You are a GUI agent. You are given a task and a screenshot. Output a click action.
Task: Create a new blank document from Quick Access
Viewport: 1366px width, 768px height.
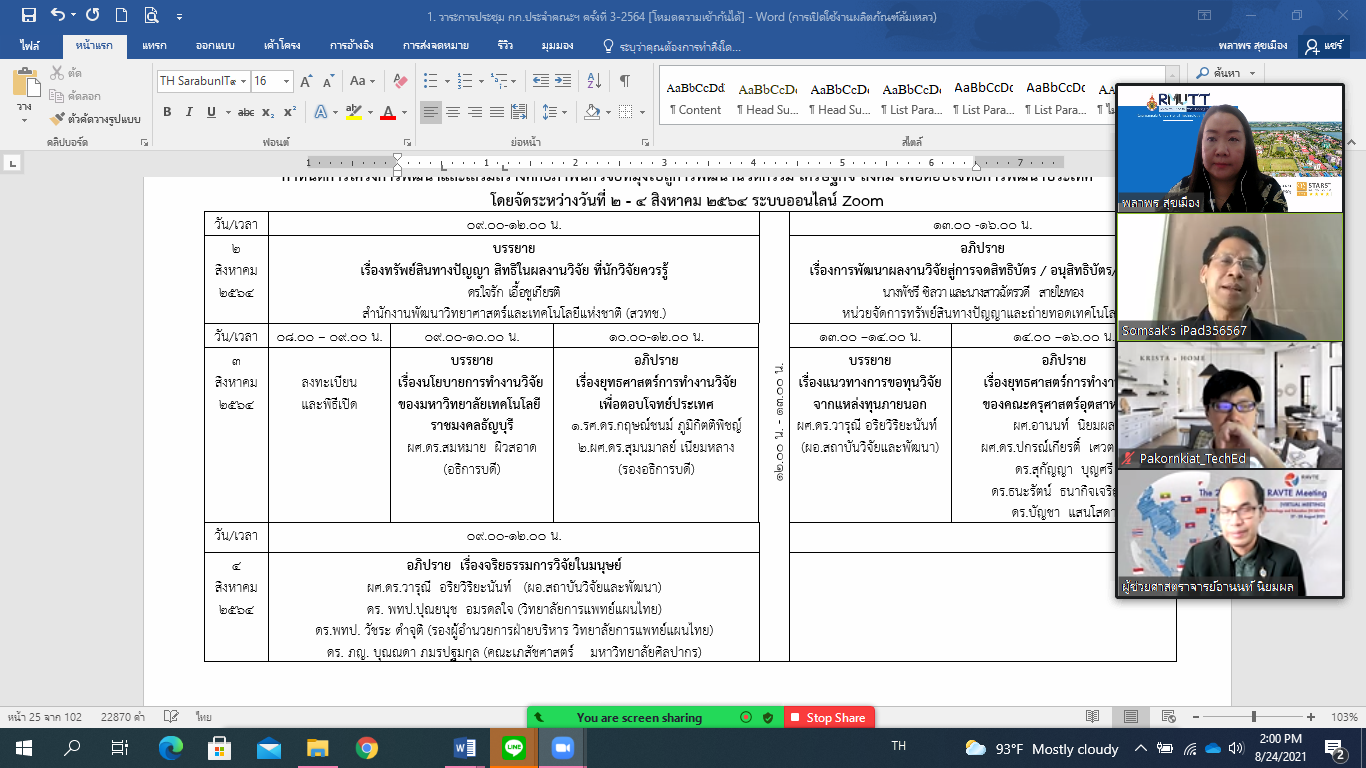pyautogui.click(x=121, y=15)
